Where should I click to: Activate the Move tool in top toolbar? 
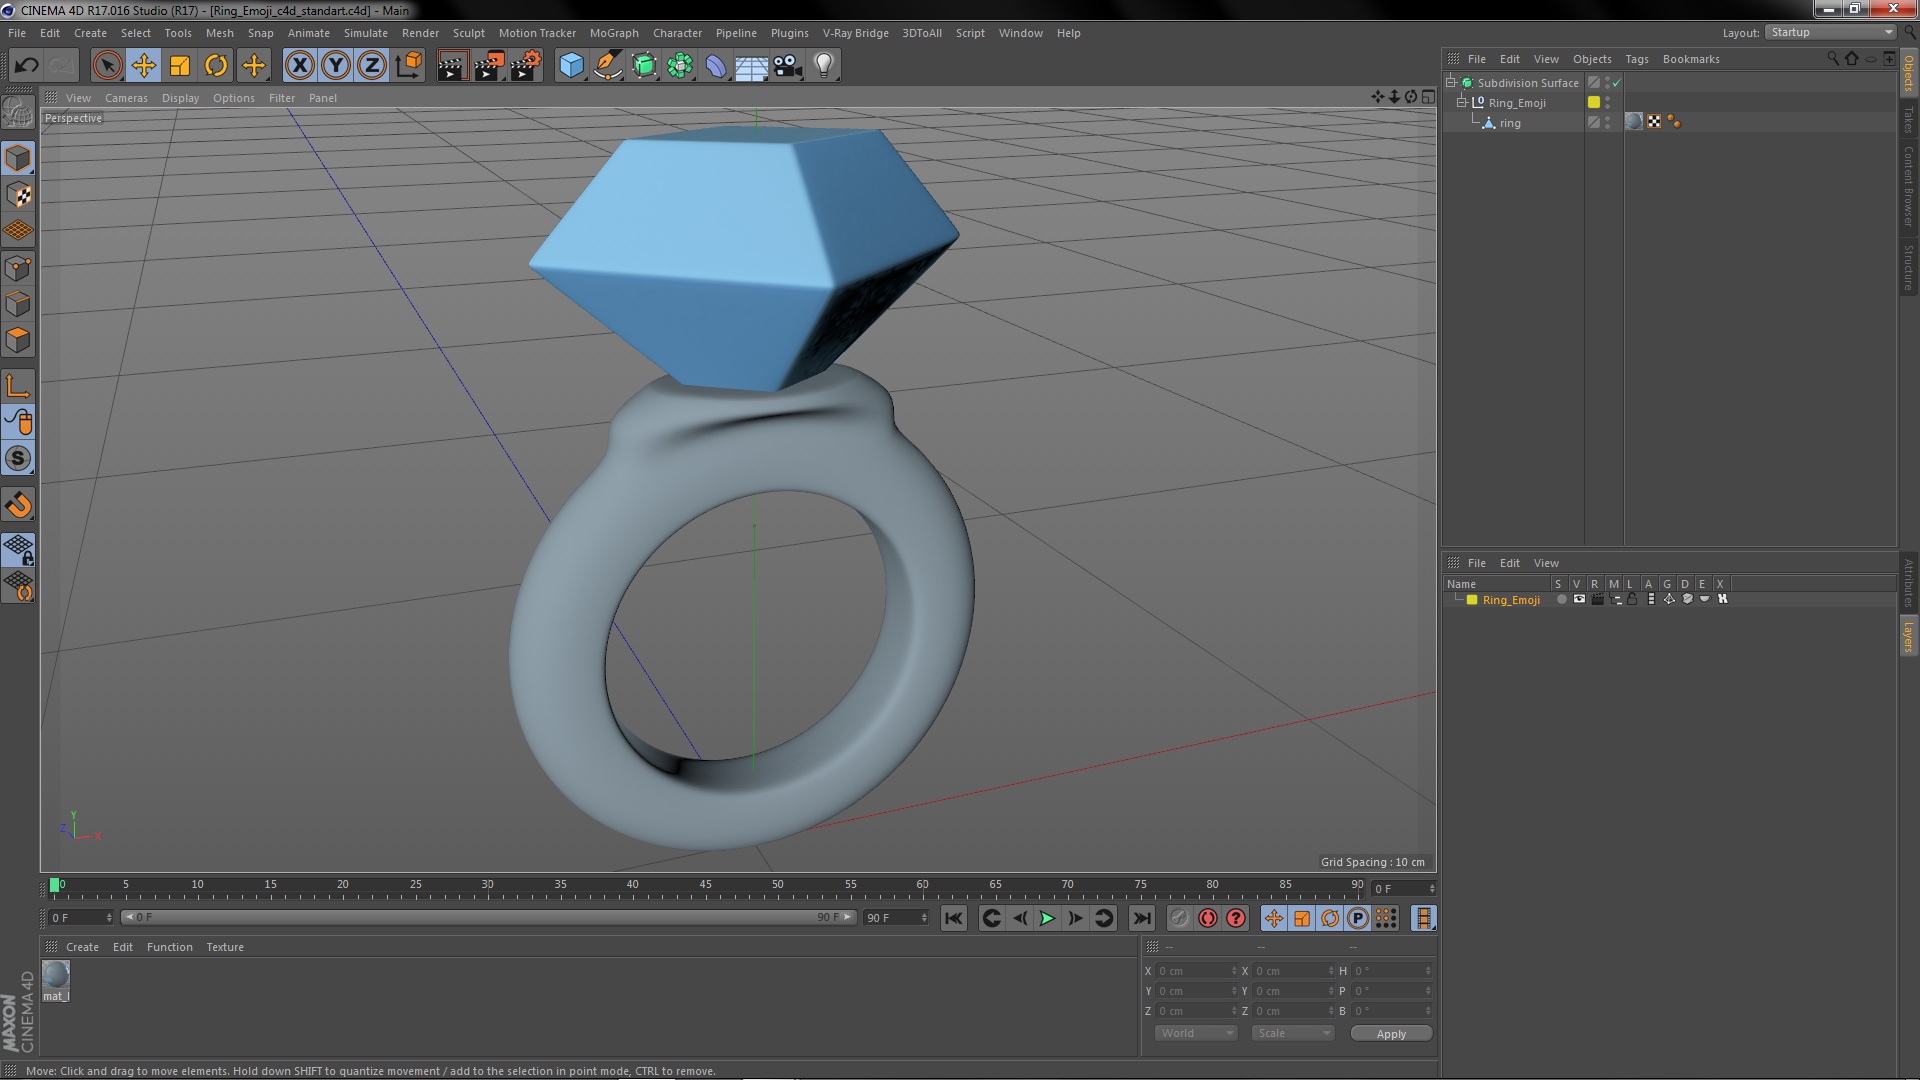click(144, 66)
